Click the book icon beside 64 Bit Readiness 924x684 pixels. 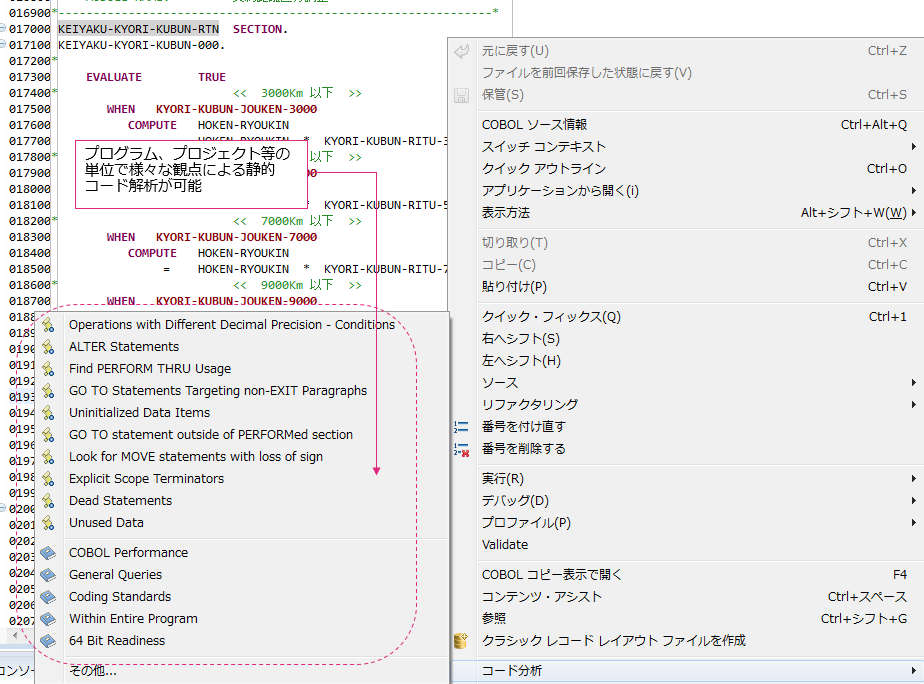coord(47,640)
